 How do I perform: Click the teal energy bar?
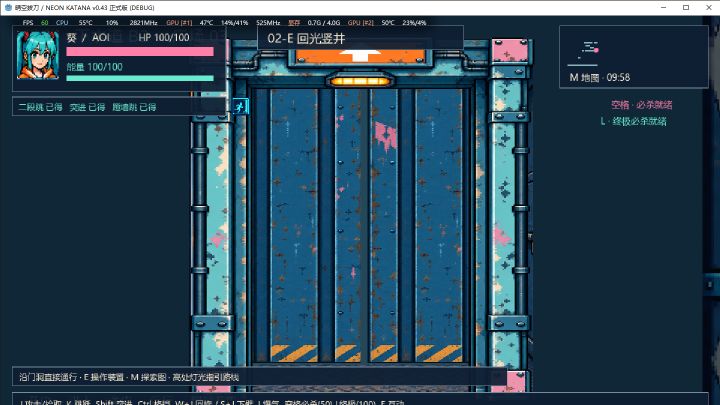(140, 78)
